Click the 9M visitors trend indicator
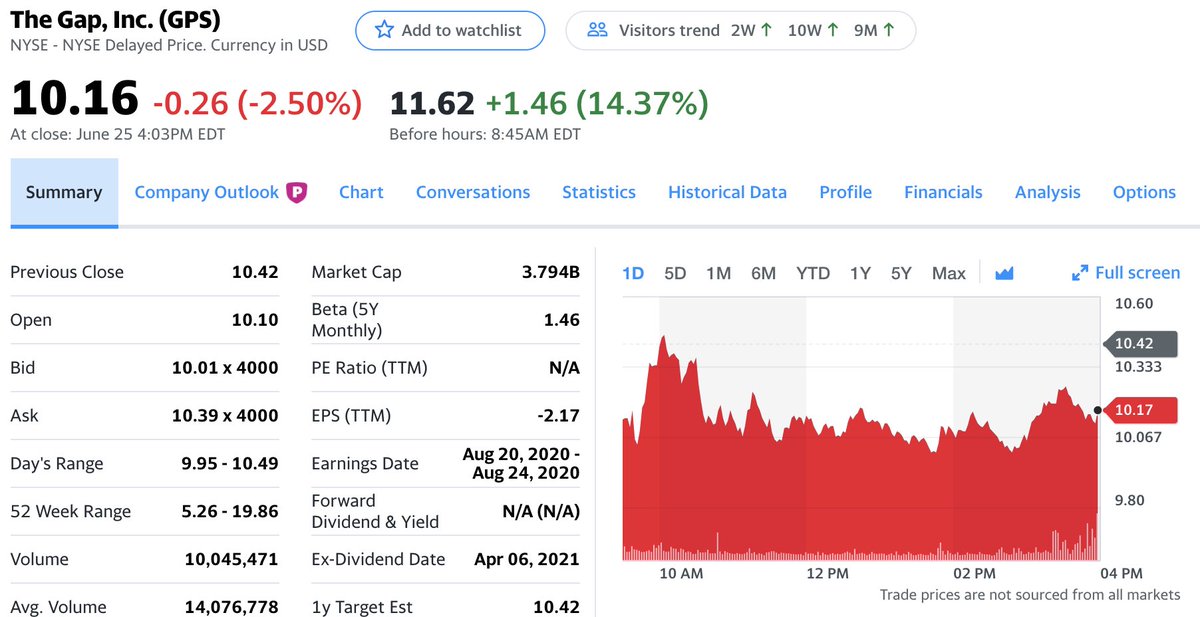The width and height of the screenshot is (1200, 617). [x=873, y=30]
